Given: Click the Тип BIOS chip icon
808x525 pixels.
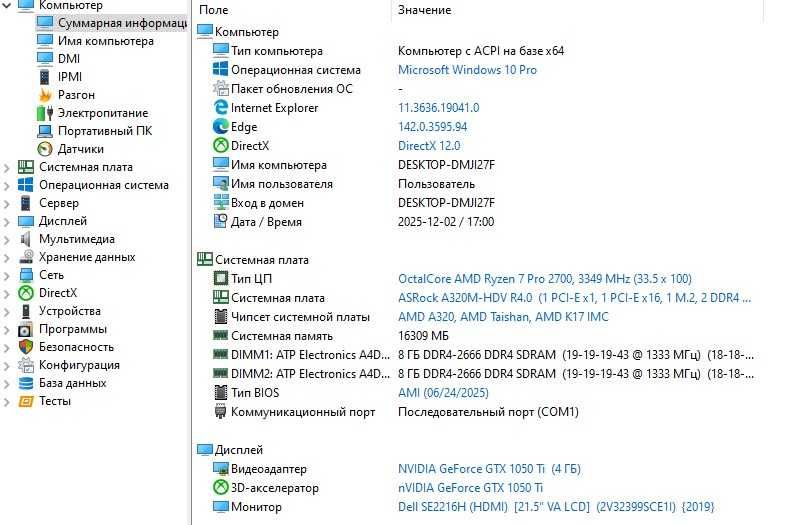Looking at the screenshot, I should (x=221, y=393).
